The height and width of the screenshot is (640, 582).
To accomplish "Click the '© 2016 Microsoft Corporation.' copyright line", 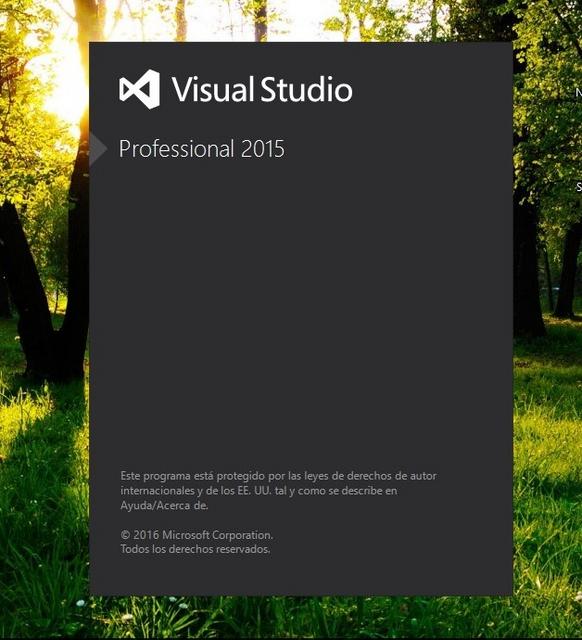I will point(197,535).
